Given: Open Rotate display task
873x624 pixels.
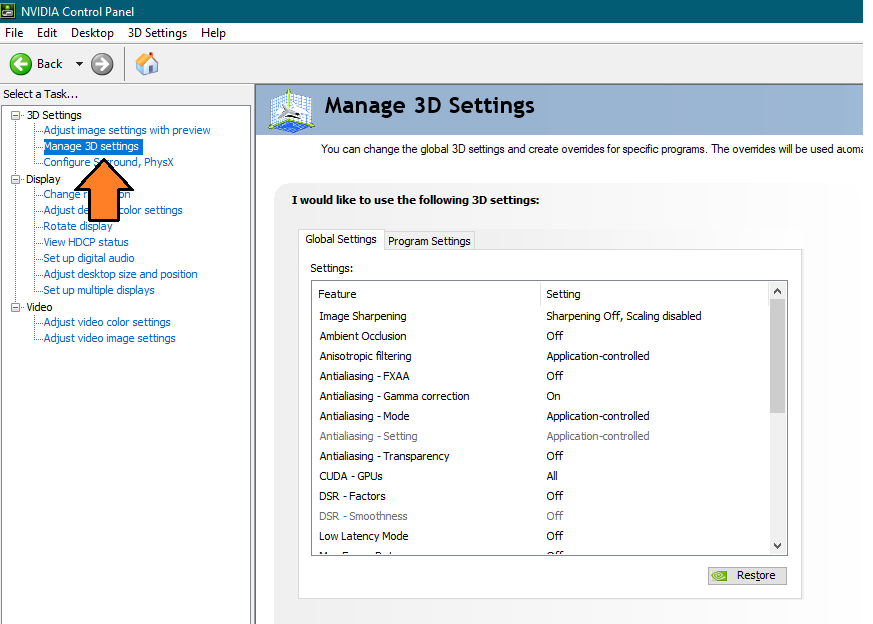Looking at the screenshot, I should tap(78, 226).
